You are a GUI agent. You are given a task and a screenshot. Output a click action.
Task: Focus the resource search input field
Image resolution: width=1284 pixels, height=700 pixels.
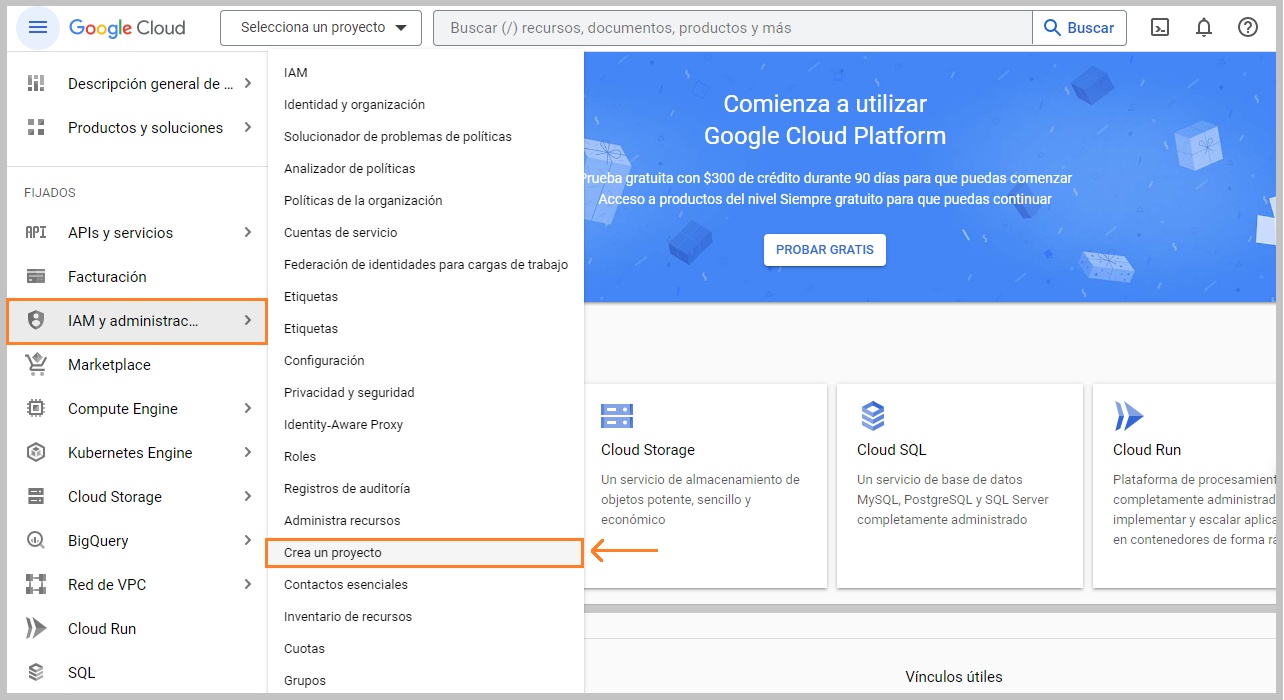click(733, 28)
